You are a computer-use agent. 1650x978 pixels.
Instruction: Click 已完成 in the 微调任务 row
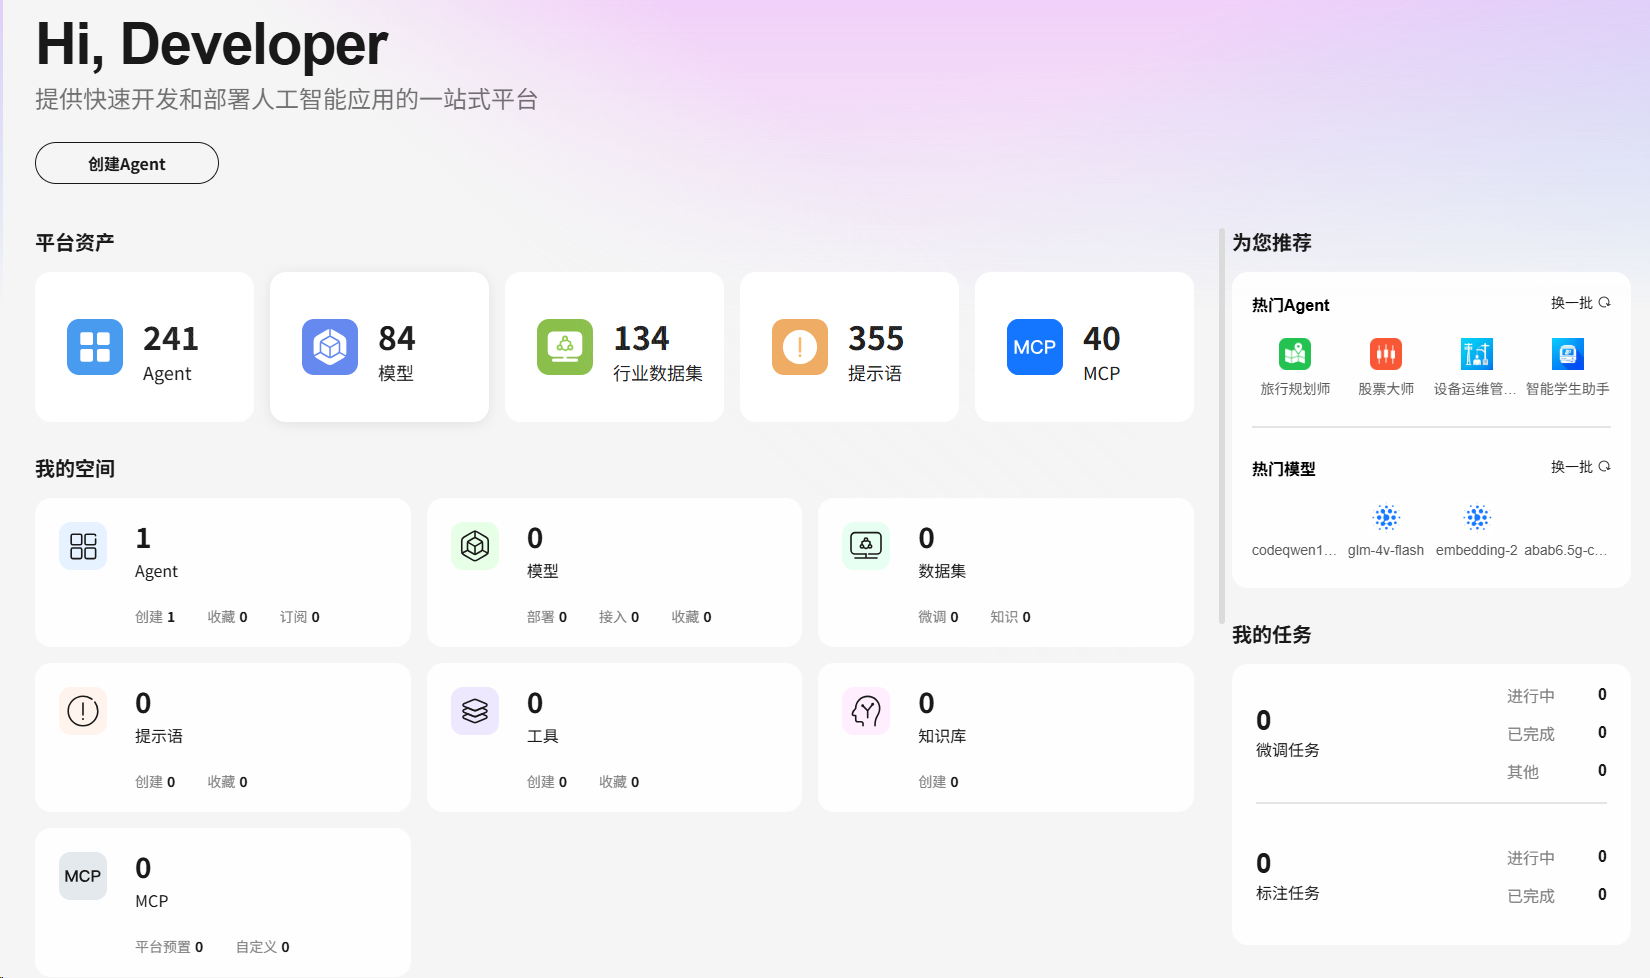coord(1531,734)
